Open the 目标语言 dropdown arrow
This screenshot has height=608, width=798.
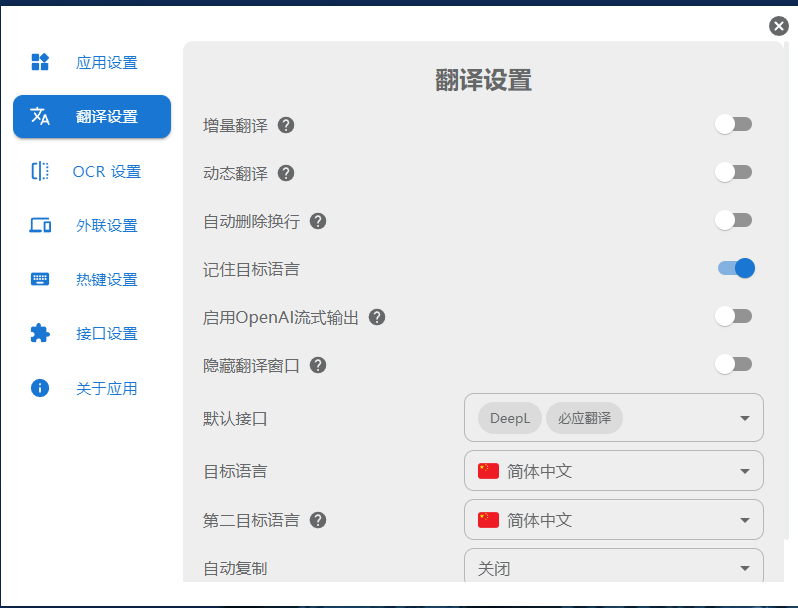[x=745, y=471]
